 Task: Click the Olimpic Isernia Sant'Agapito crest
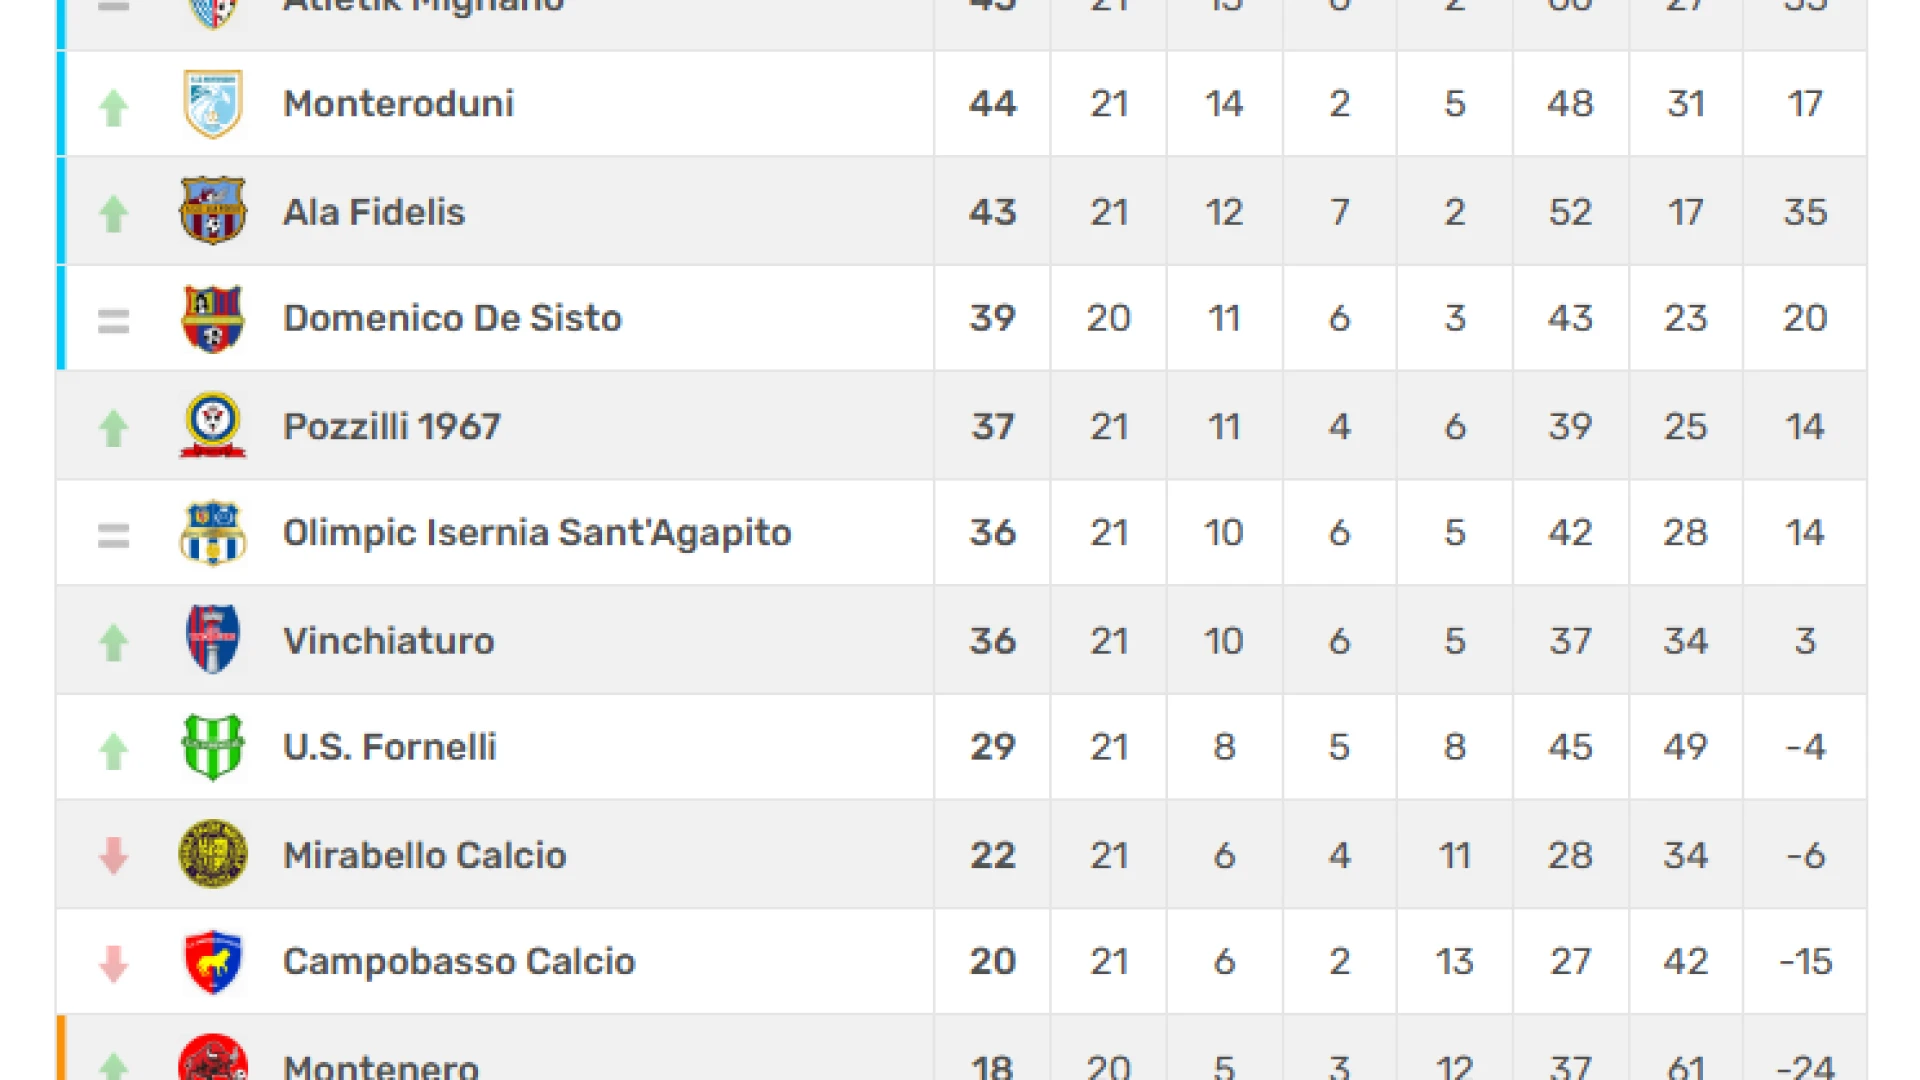213,533
